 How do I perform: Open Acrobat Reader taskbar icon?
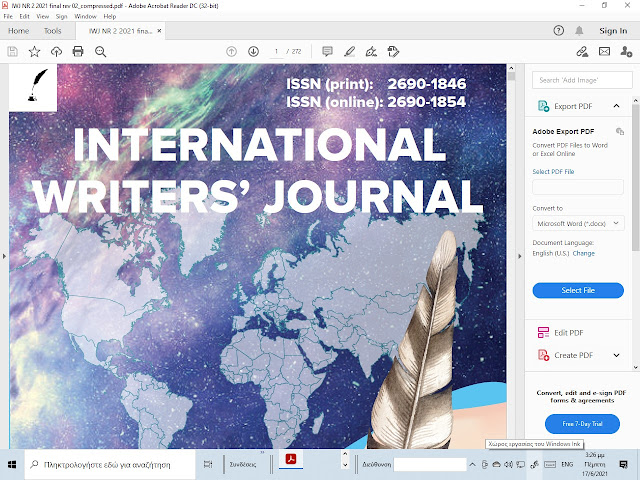tap(291, 460)
